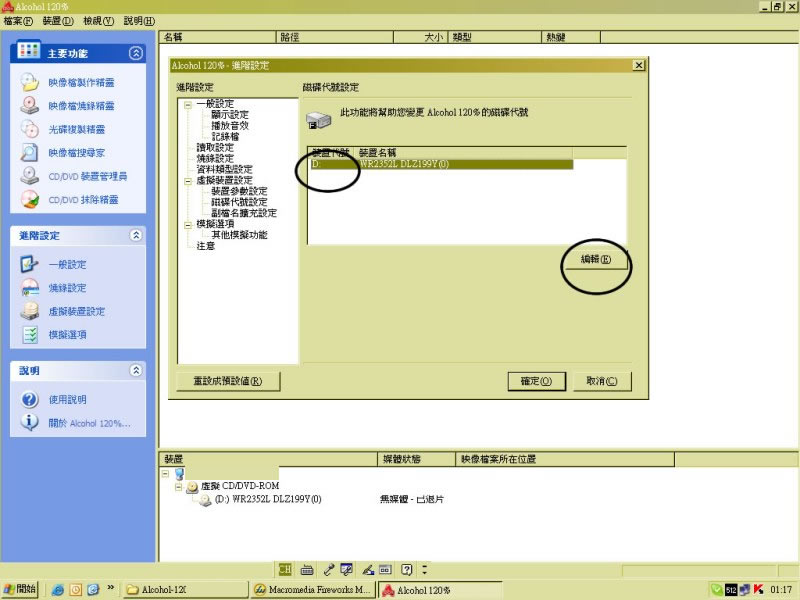
Task: Collapse the 進階設定 sidebar panel
Action: click(x=136, y=235)
